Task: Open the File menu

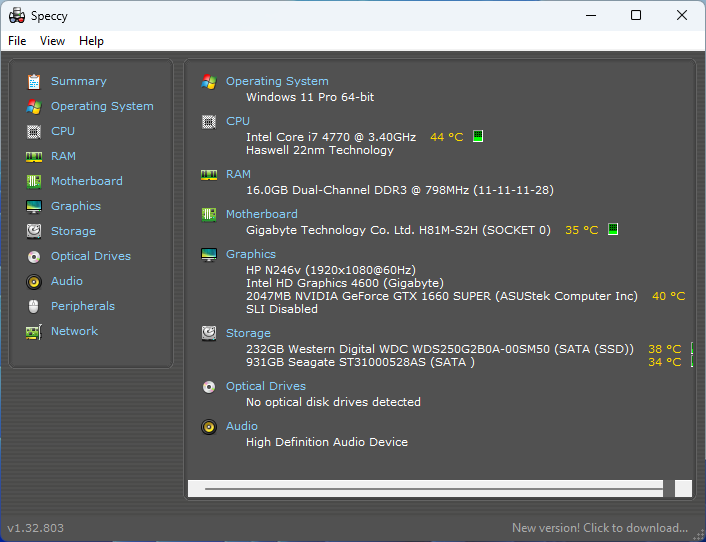Action: click(17, 41)
